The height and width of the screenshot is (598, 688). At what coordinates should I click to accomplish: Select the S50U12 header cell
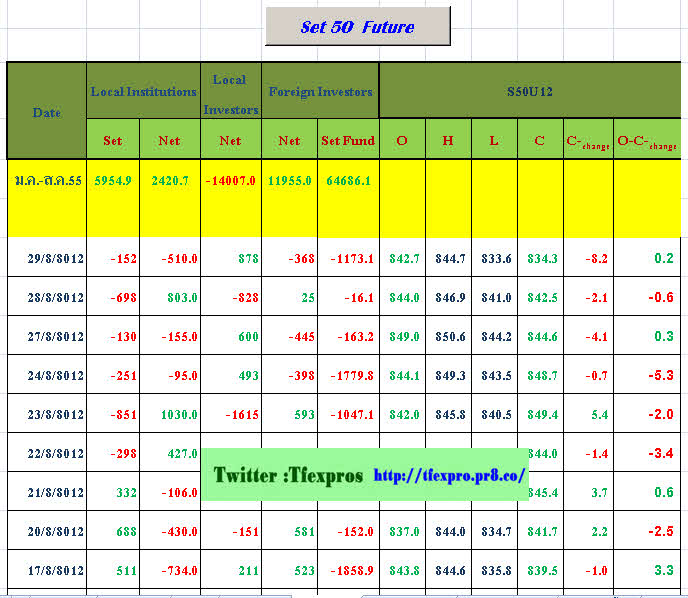[x=529, y=92]
